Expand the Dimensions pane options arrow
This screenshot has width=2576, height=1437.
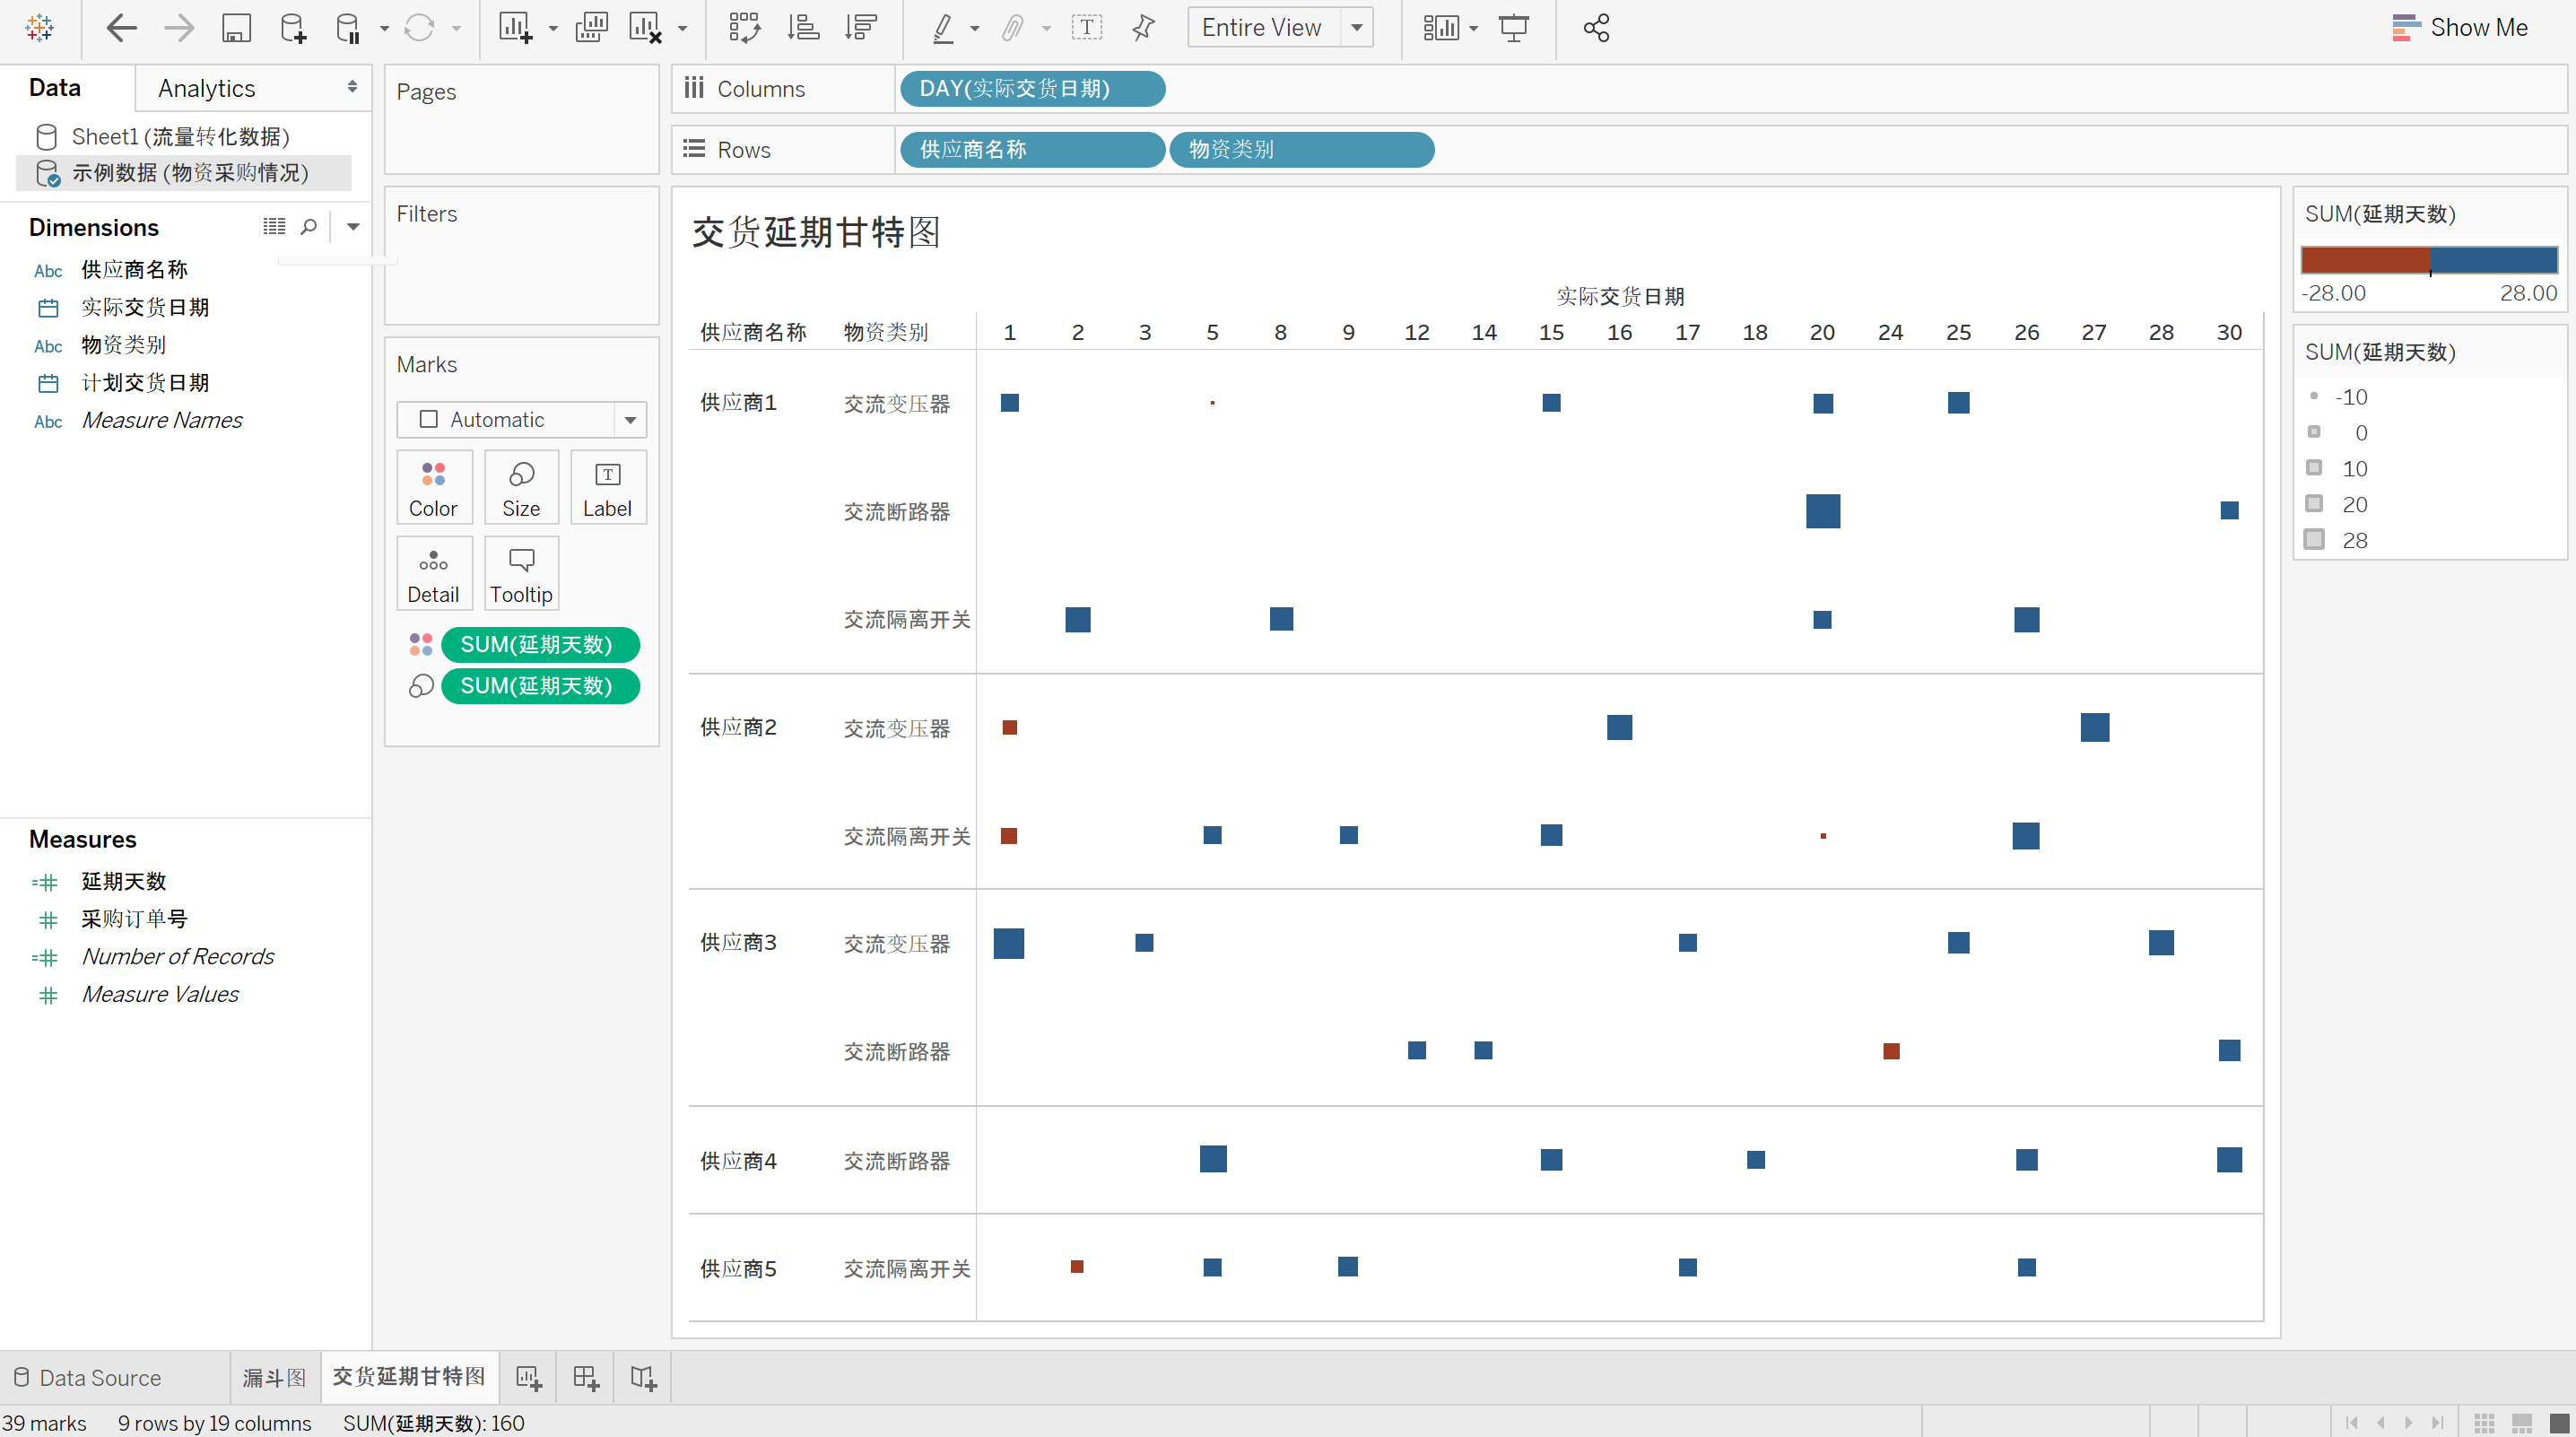[353, 227]
